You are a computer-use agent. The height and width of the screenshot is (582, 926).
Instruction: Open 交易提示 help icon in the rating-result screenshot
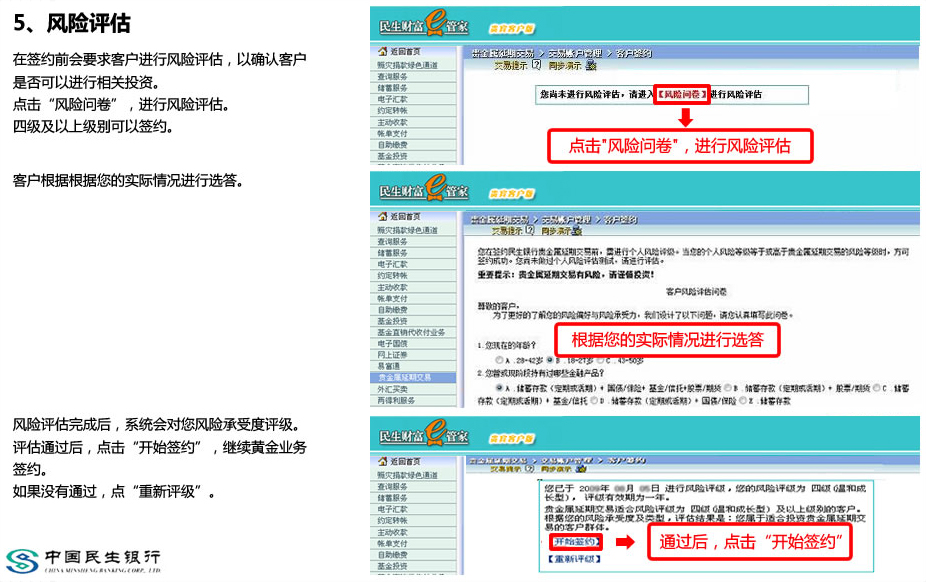[x=529, y=469]
